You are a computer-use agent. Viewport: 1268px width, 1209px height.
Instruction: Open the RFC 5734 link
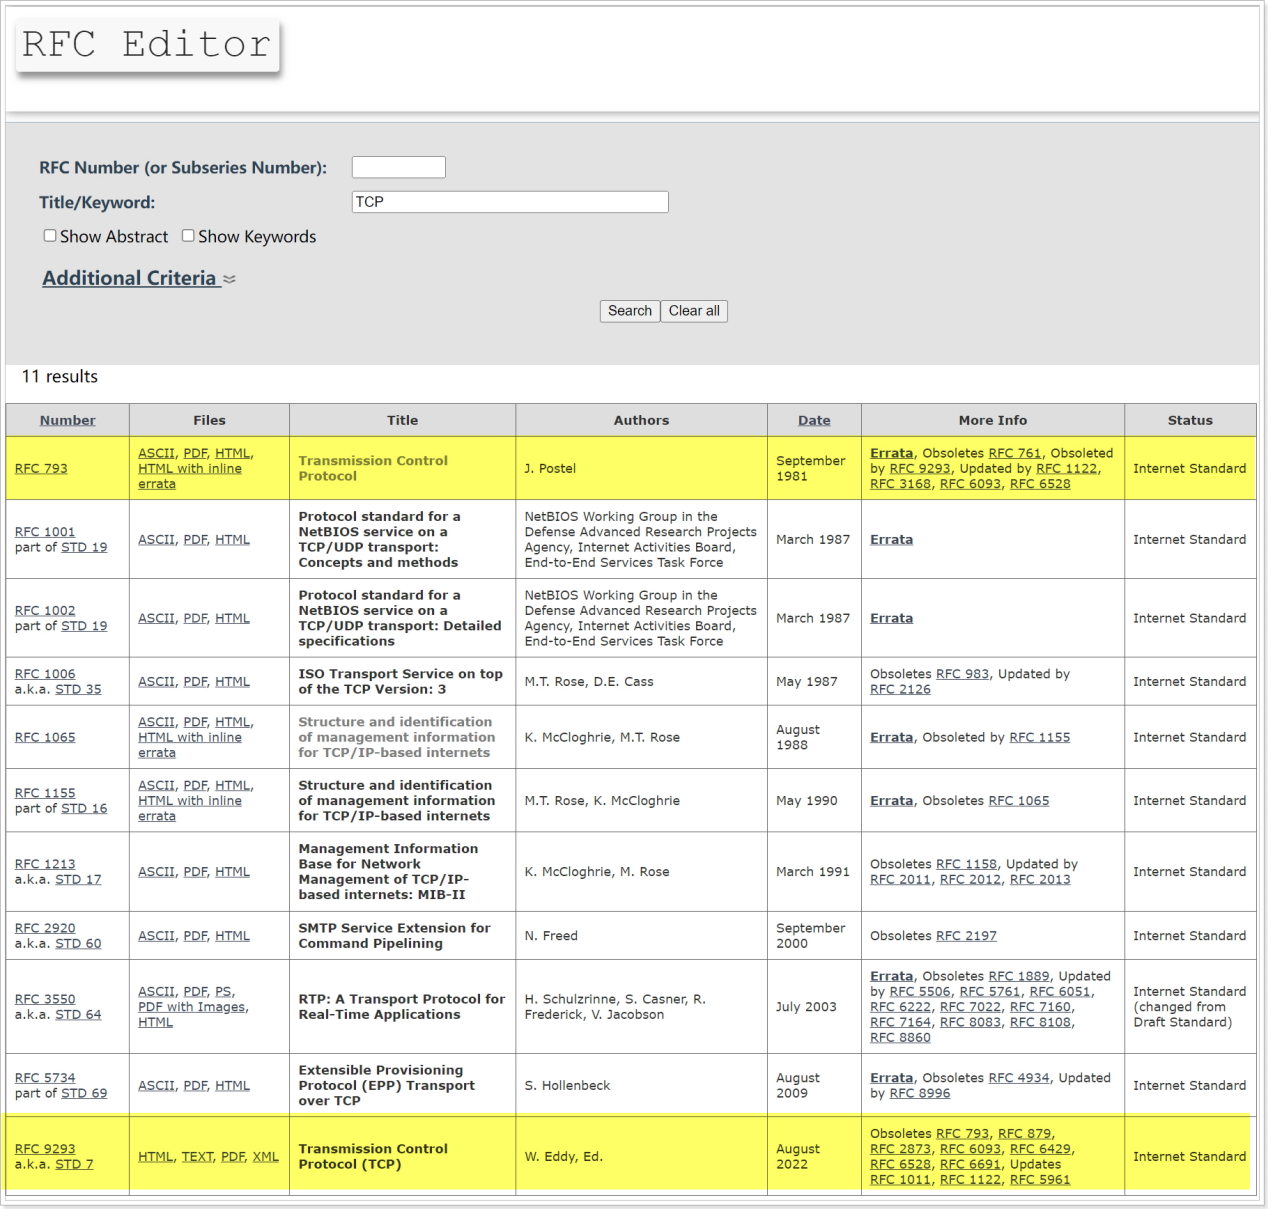coord(45,1078)
